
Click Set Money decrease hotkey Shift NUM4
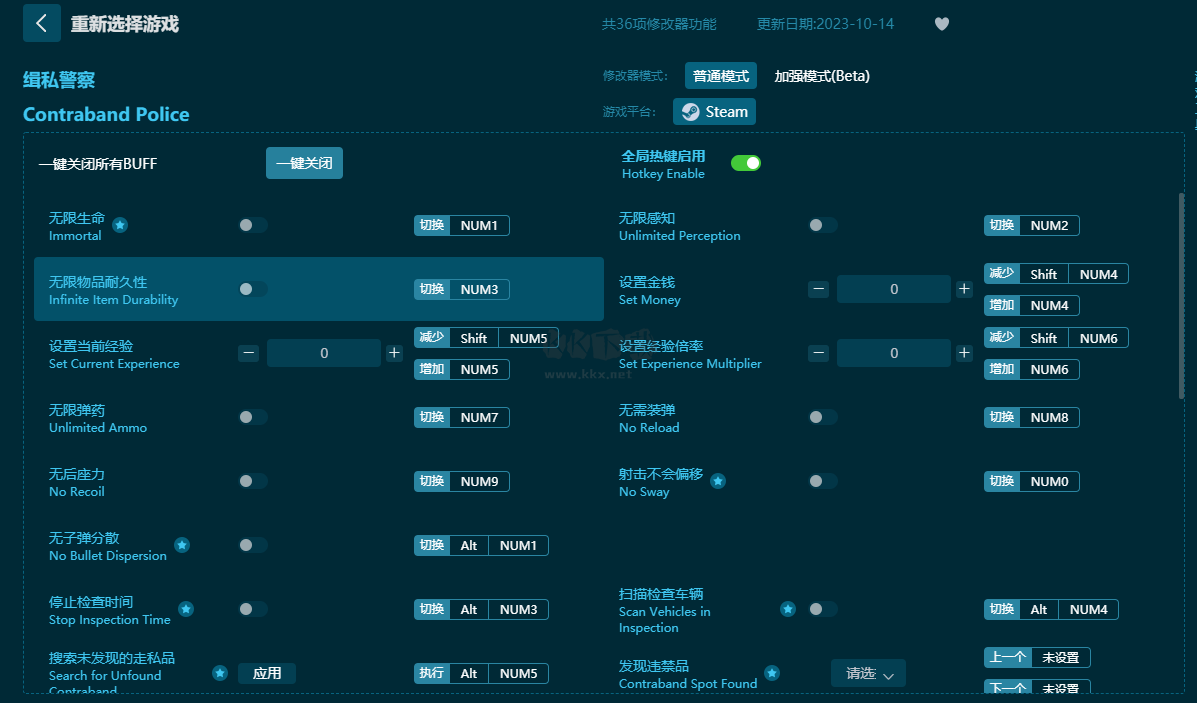(1057, 274)
